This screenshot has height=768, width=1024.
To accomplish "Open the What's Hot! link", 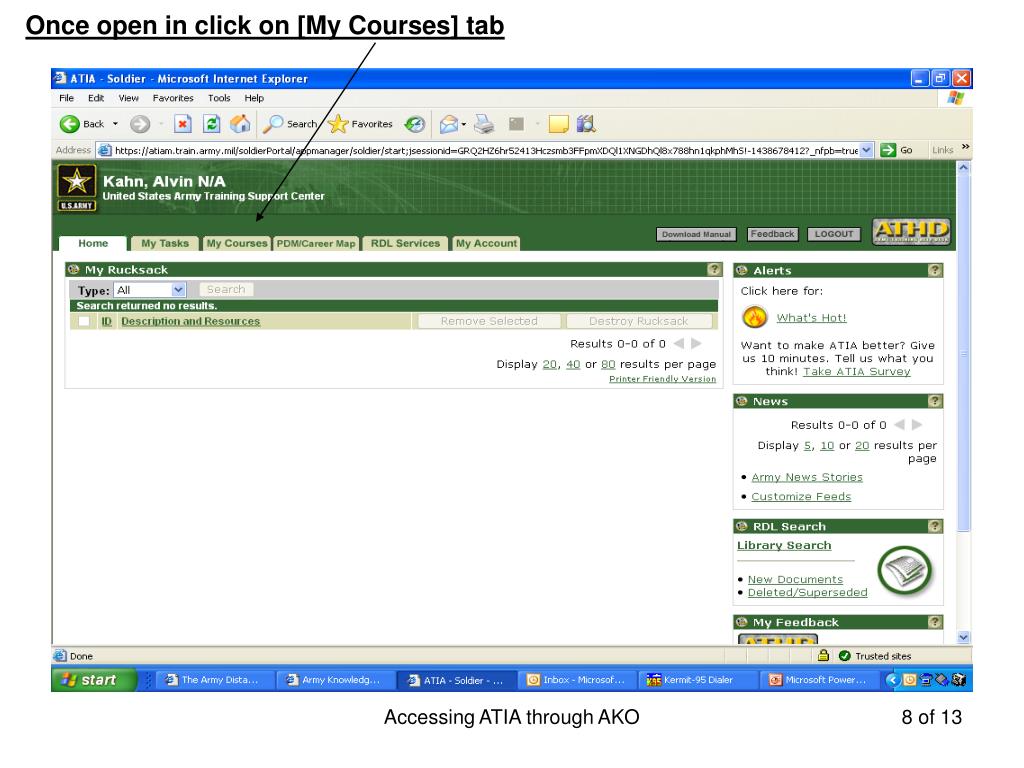I will (x=811, y=318).
